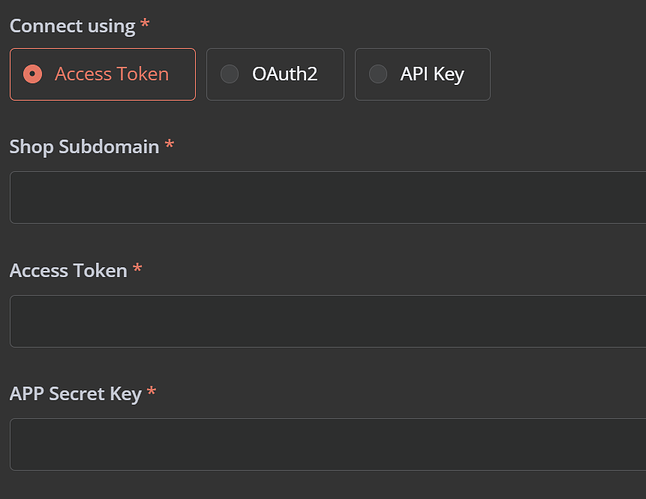Click the OAuth2 option text
The image size is (646, 499).
tap(285, 74)
